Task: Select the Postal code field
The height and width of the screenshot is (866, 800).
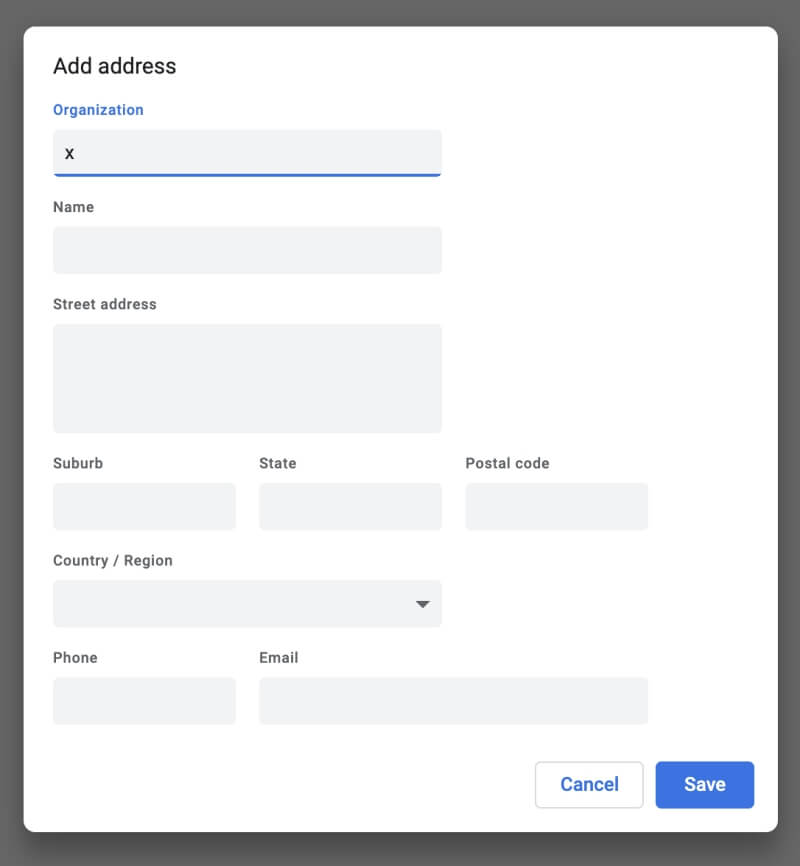Action: coord(556,506)
